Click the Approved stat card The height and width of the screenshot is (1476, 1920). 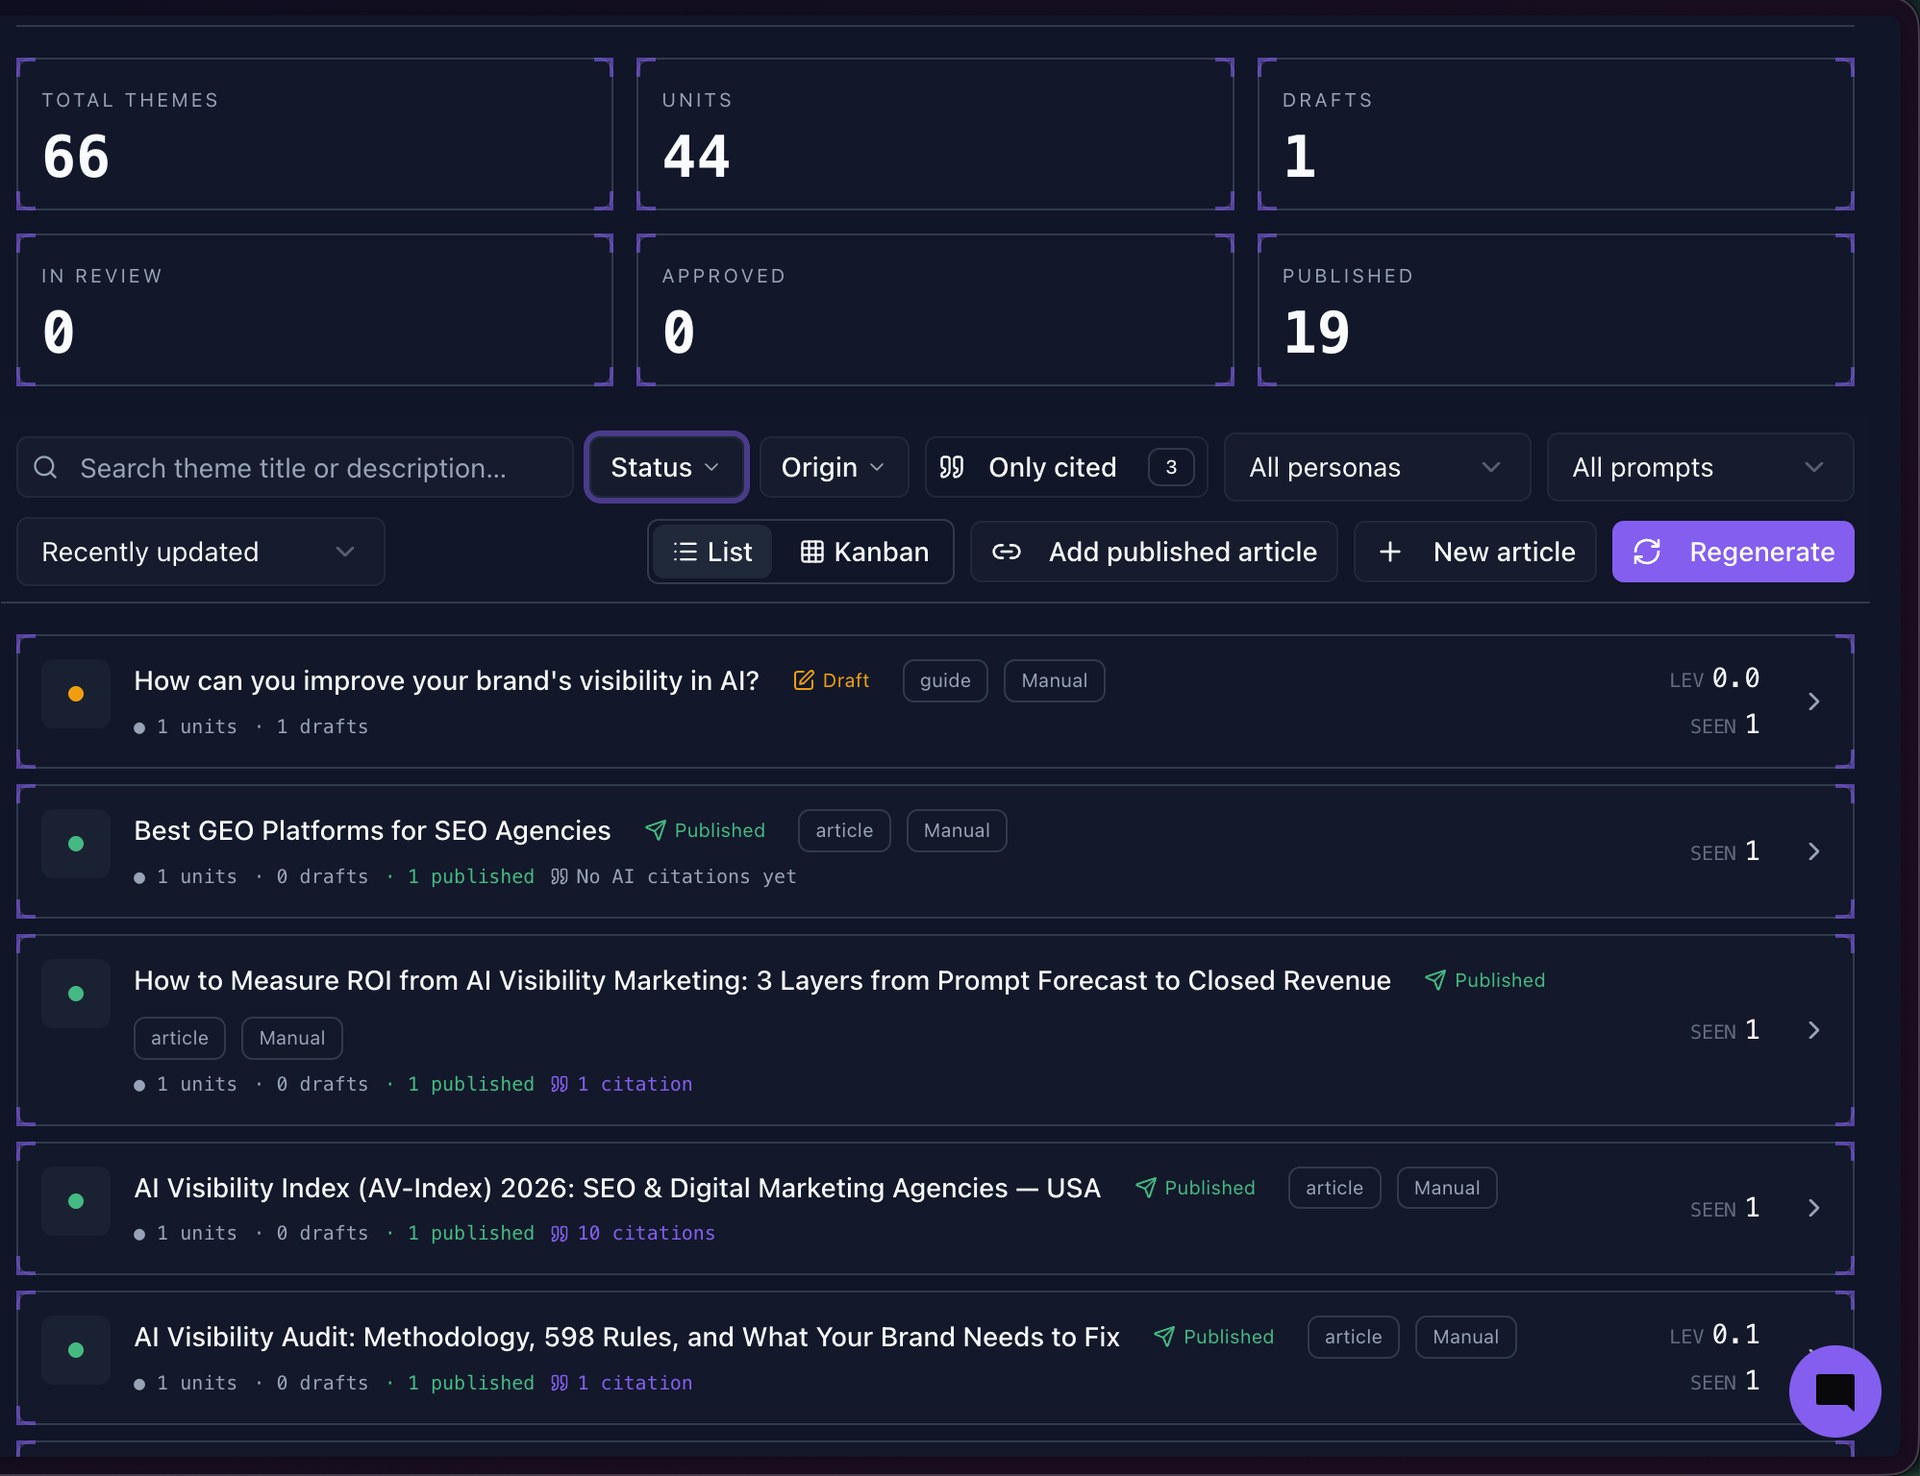(935, 310)
